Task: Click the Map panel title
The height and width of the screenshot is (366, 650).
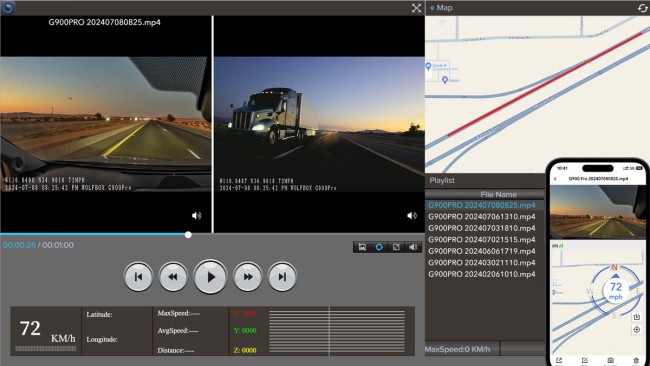Action: 444,8
